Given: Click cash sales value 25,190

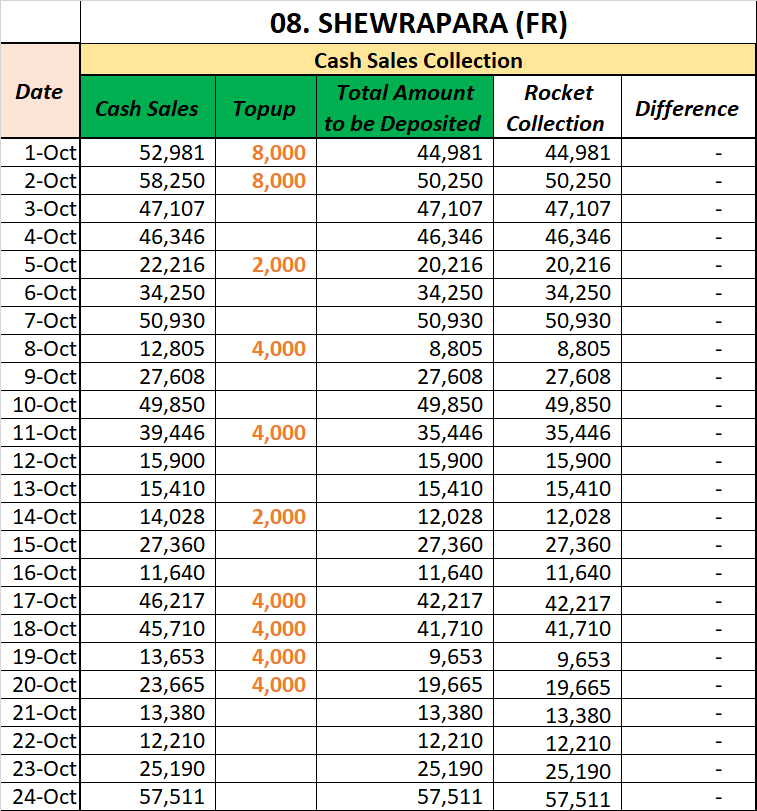Looking at the screenshot, I should coord(170,769).
